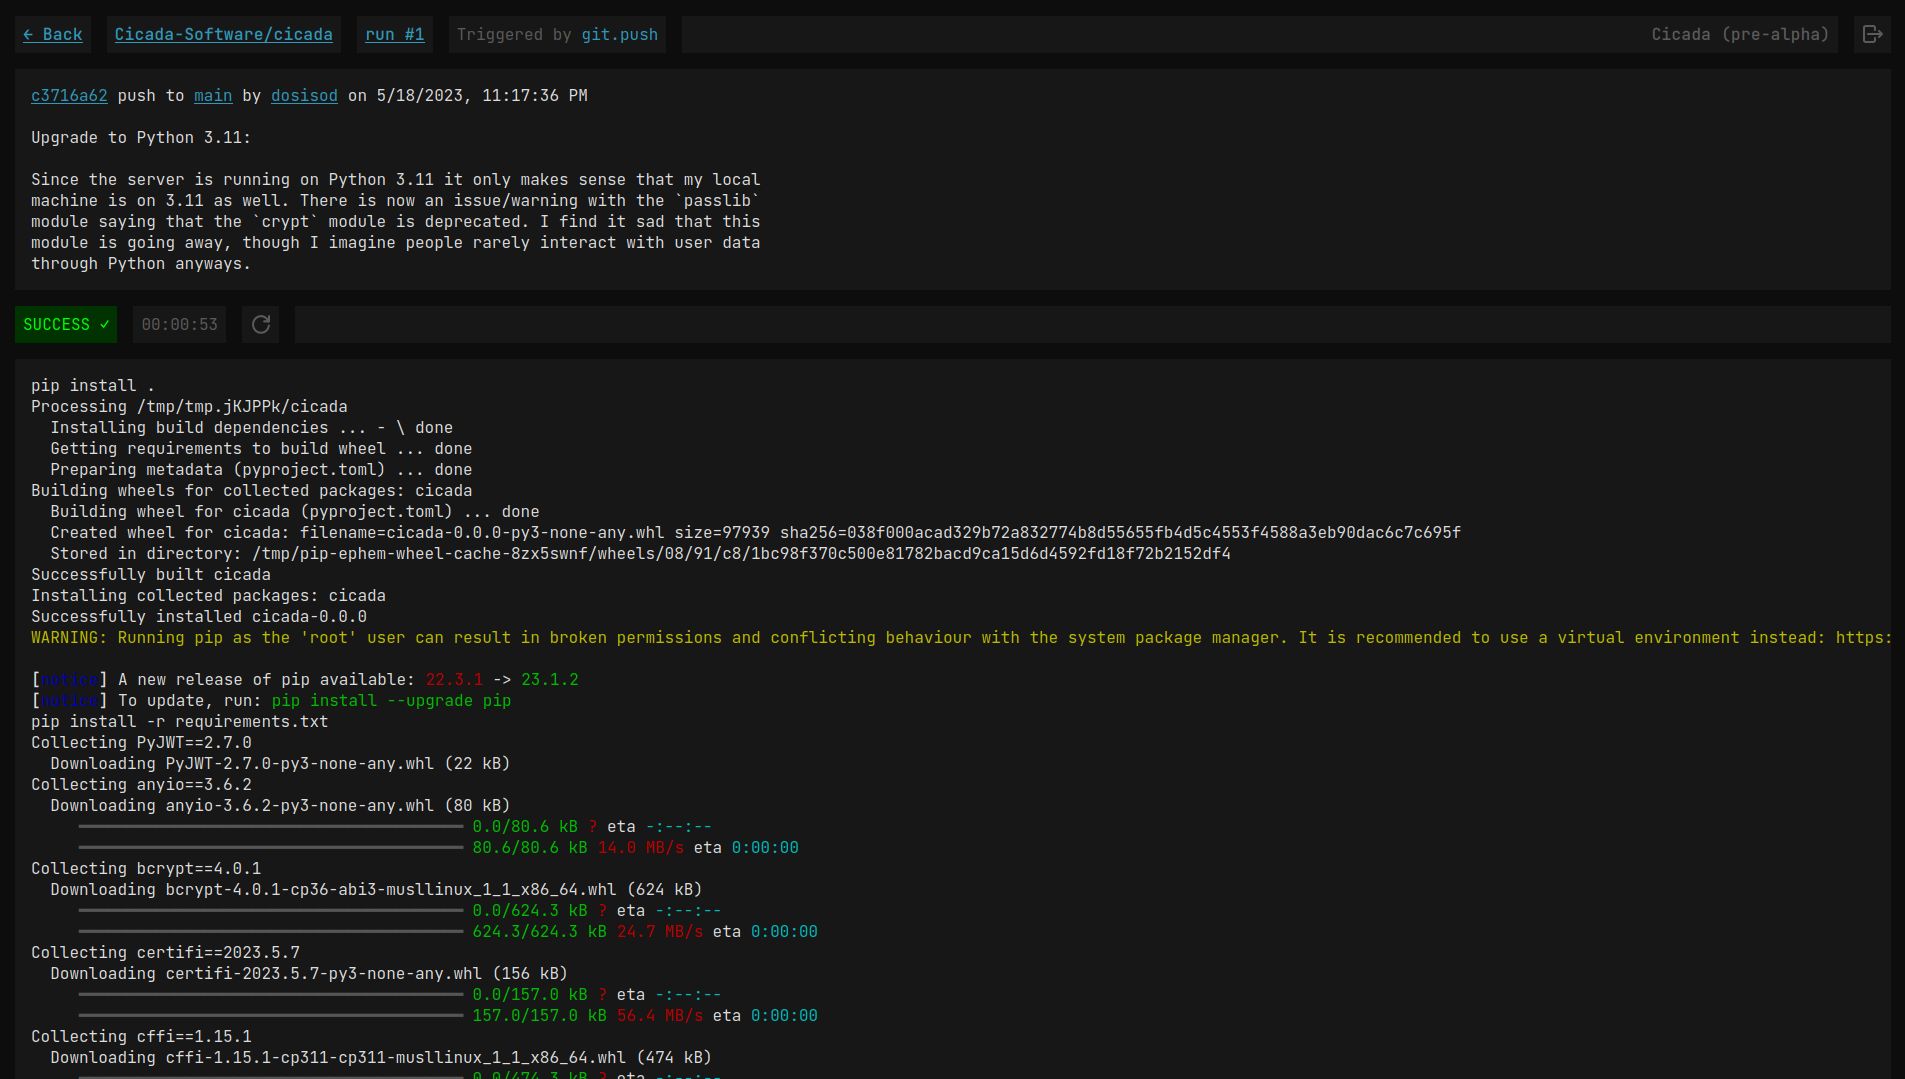Click pip version 23.1.2 text
The height and width of the screenshot is (1079, 1905).
click(550, 680)
